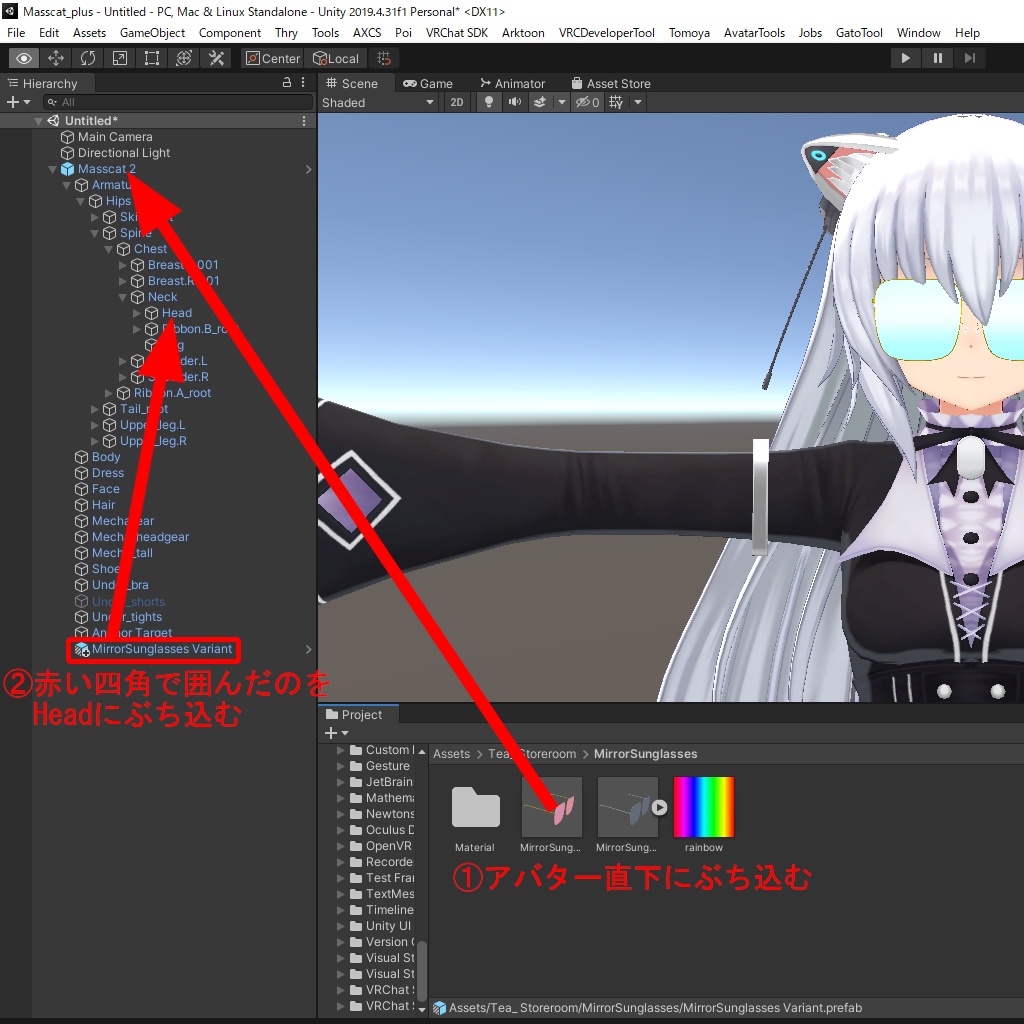Select the rainbow texture asset
Image resolution: width=1024 pixels, height=1024 pixels.
point(703,816)
